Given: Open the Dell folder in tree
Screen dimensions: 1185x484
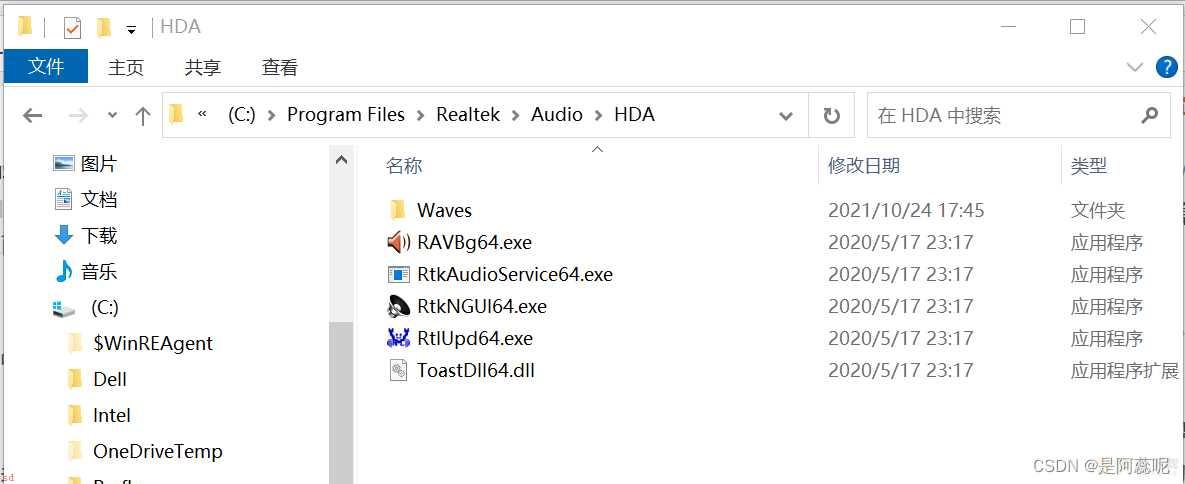Looking at the screenshot, I should 97,379.
